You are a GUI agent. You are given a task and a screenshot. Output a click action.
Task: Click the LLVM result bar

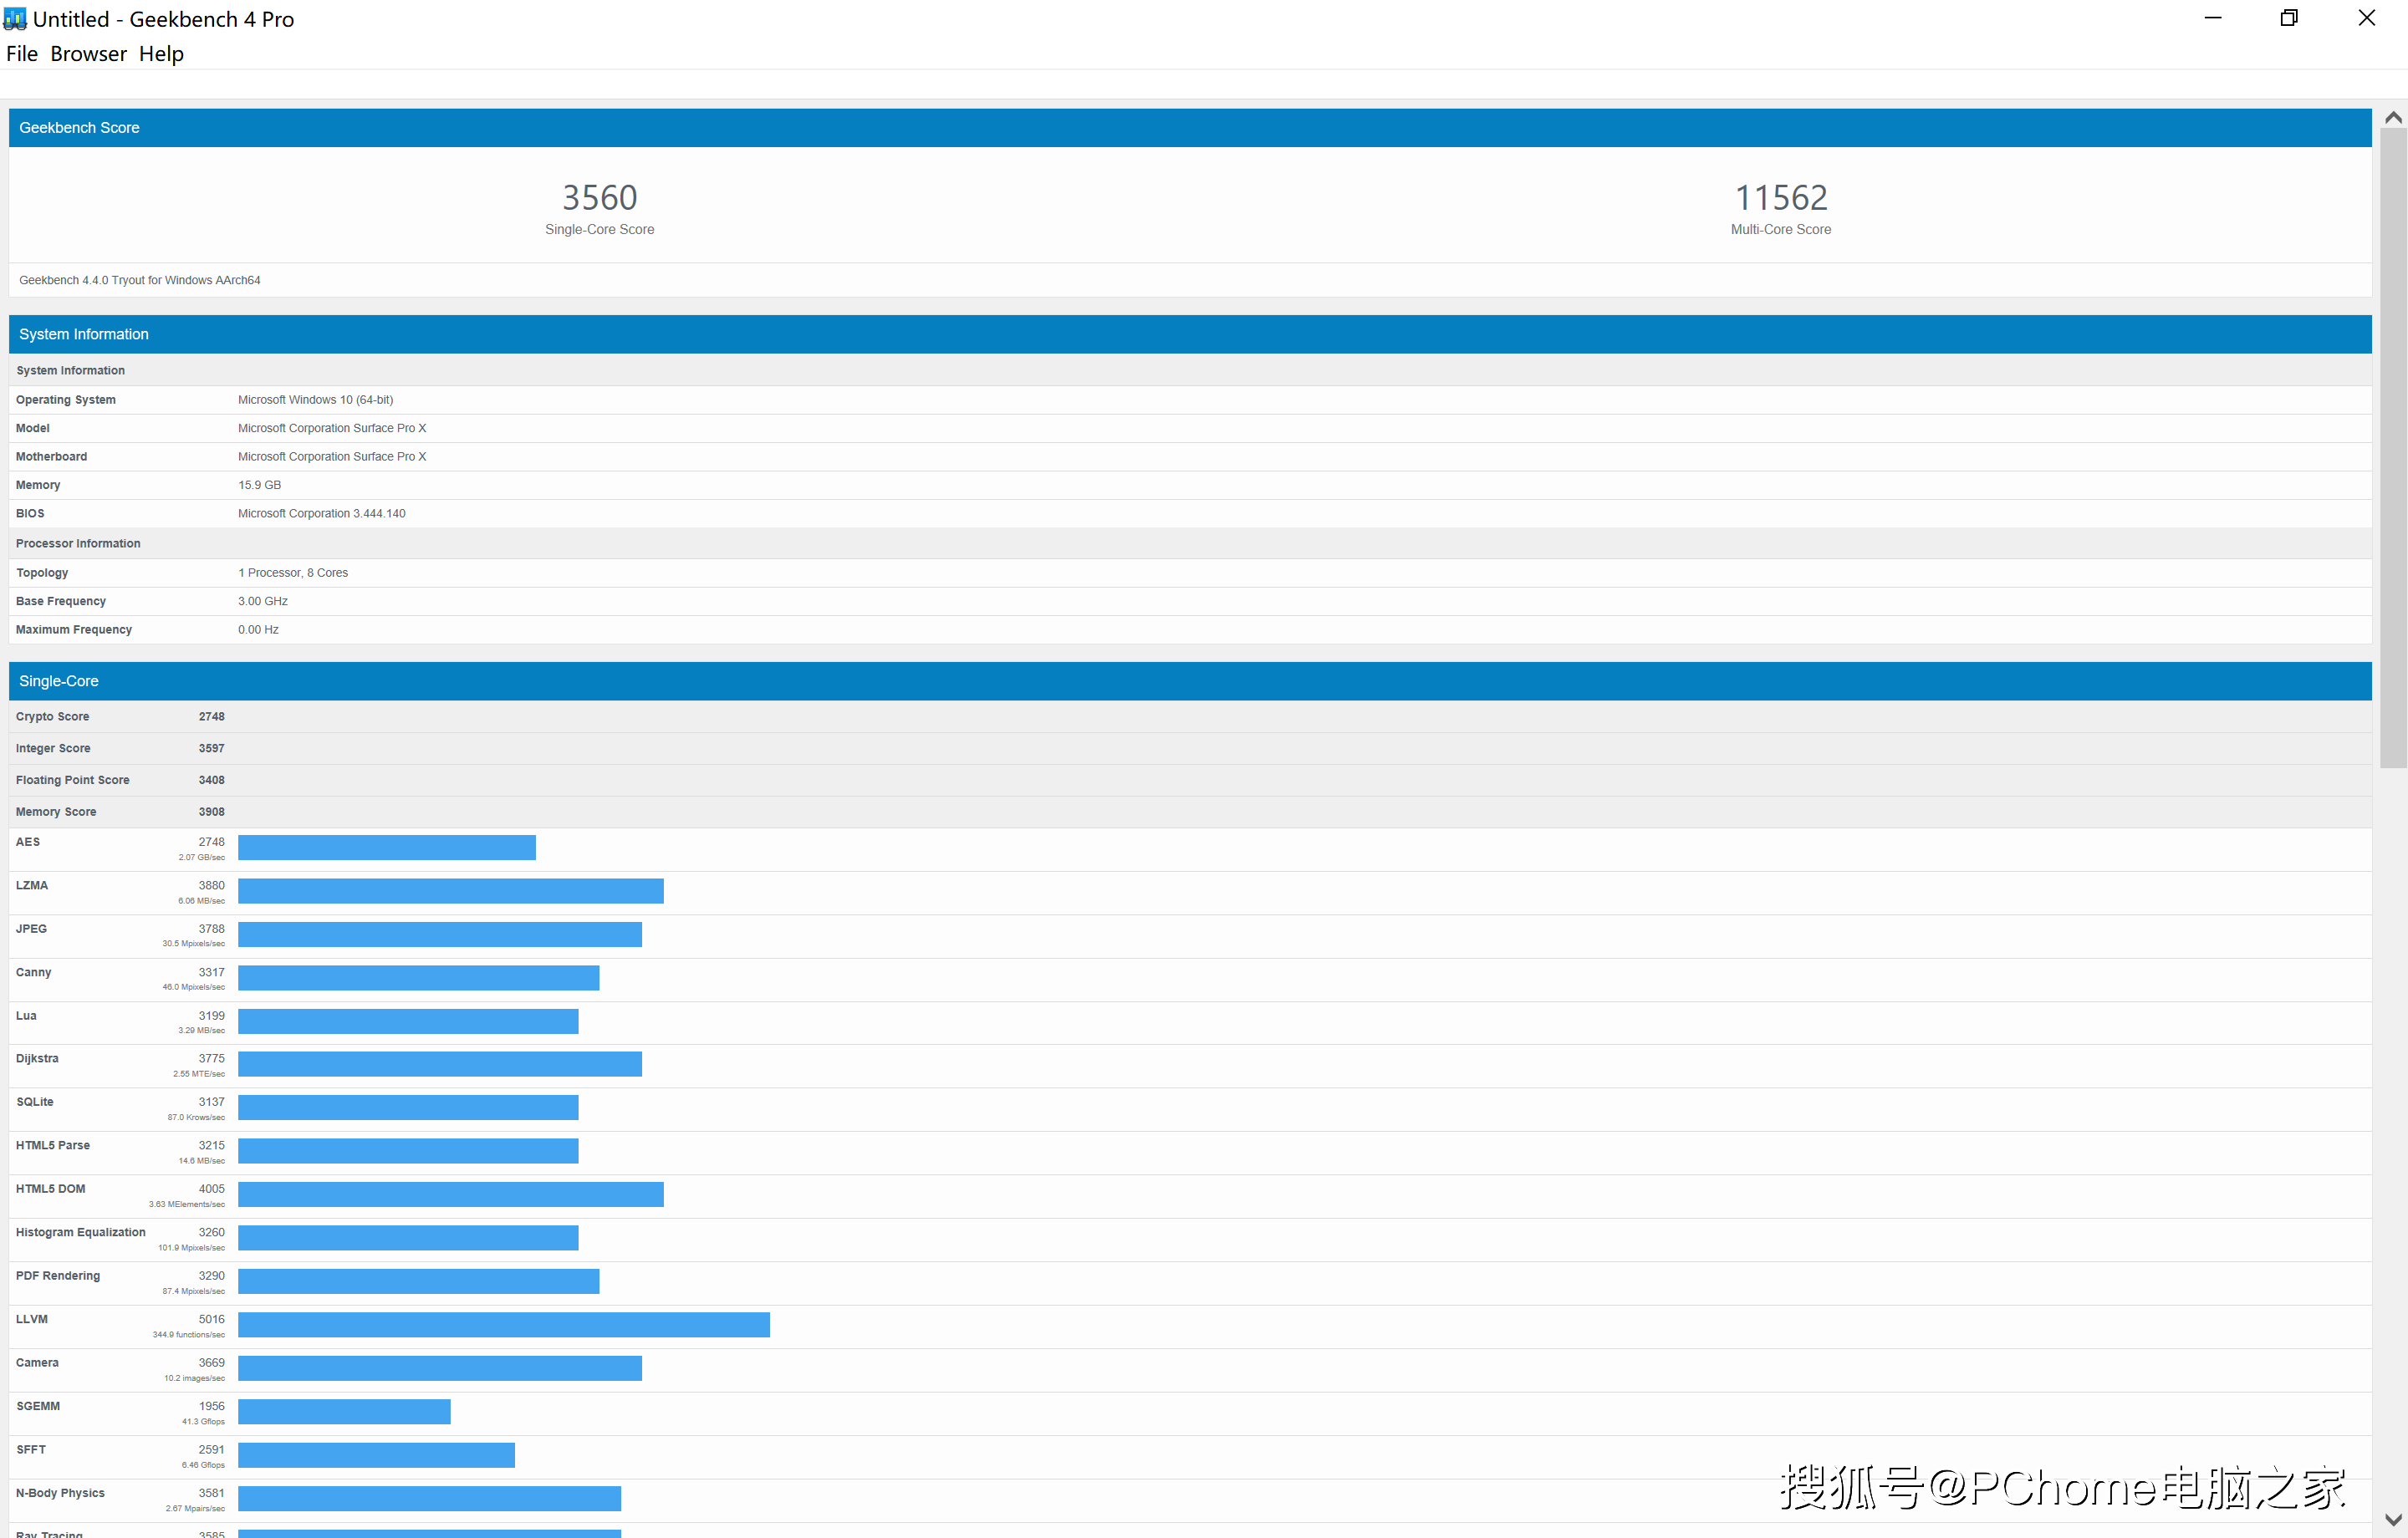(x=504, y=1325)
